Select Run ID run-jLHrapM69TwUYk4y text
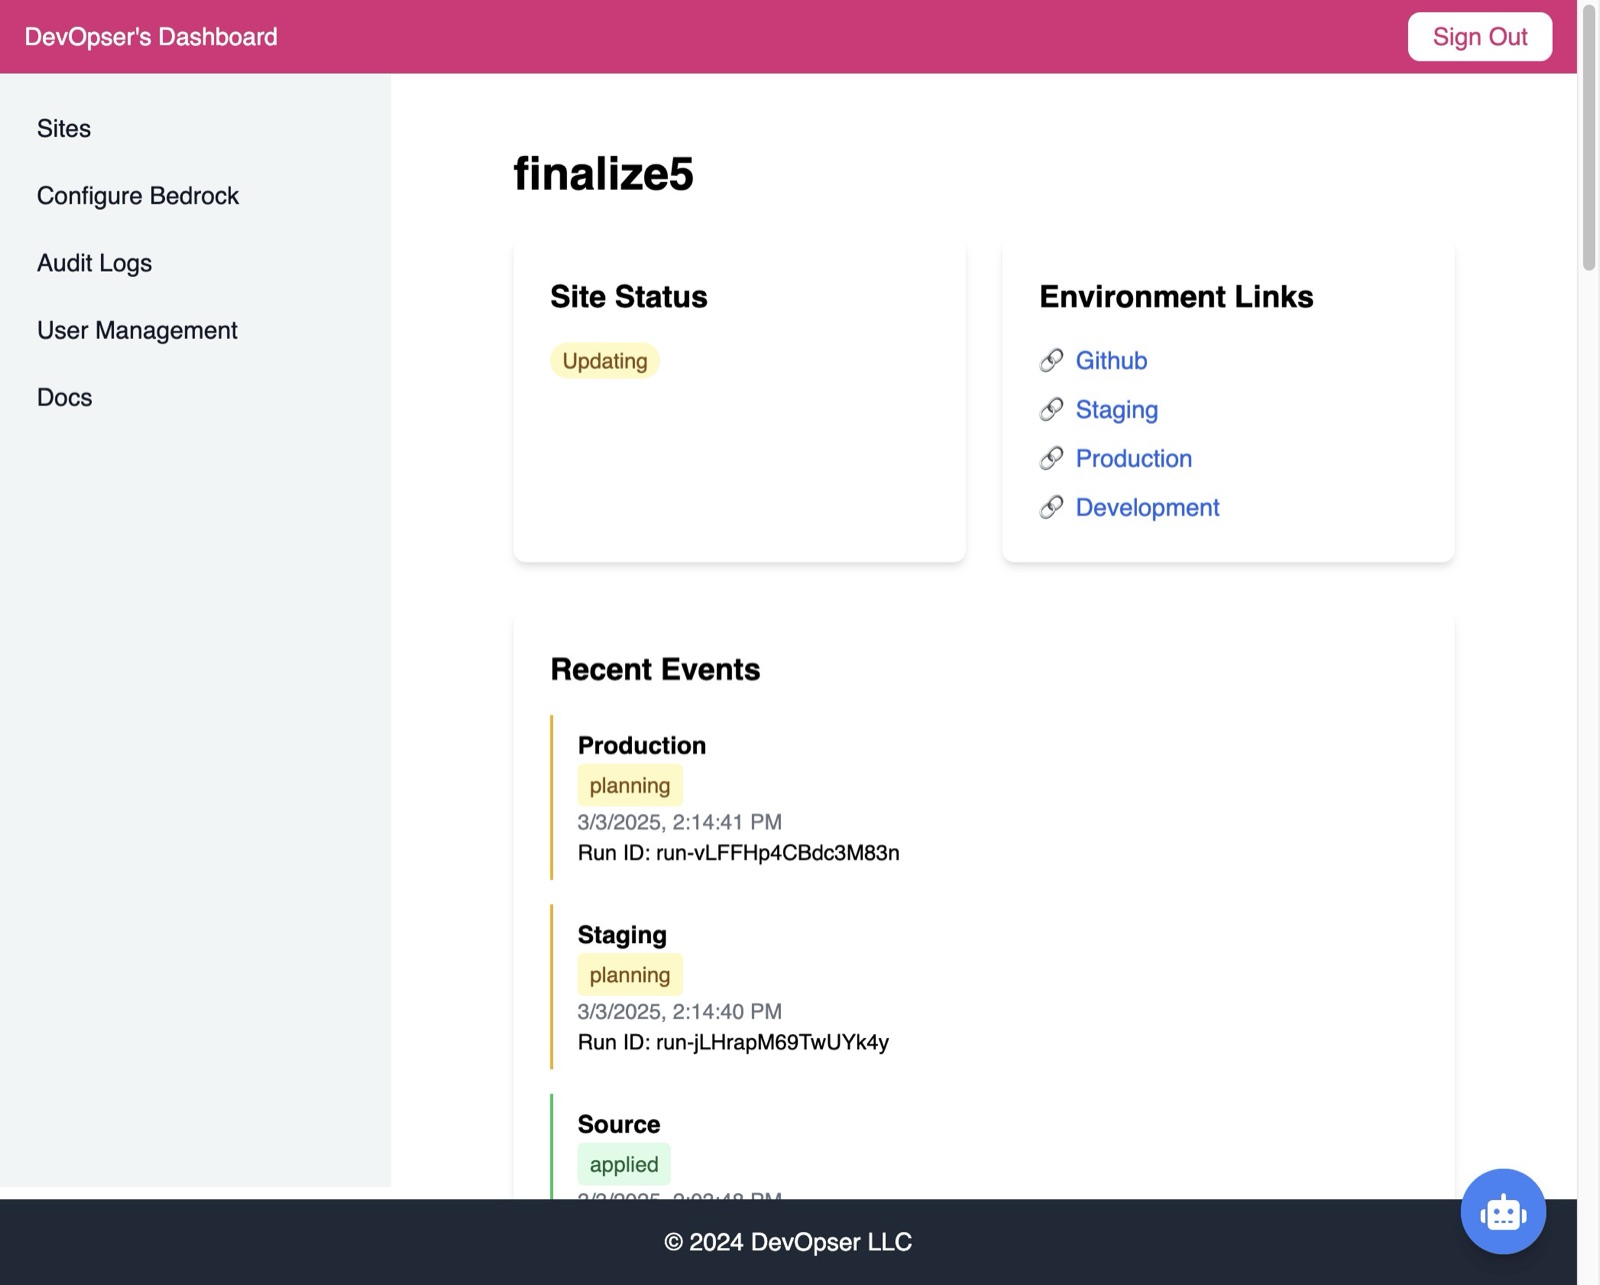1600x1285 pixels. (x=733, y=1042)
